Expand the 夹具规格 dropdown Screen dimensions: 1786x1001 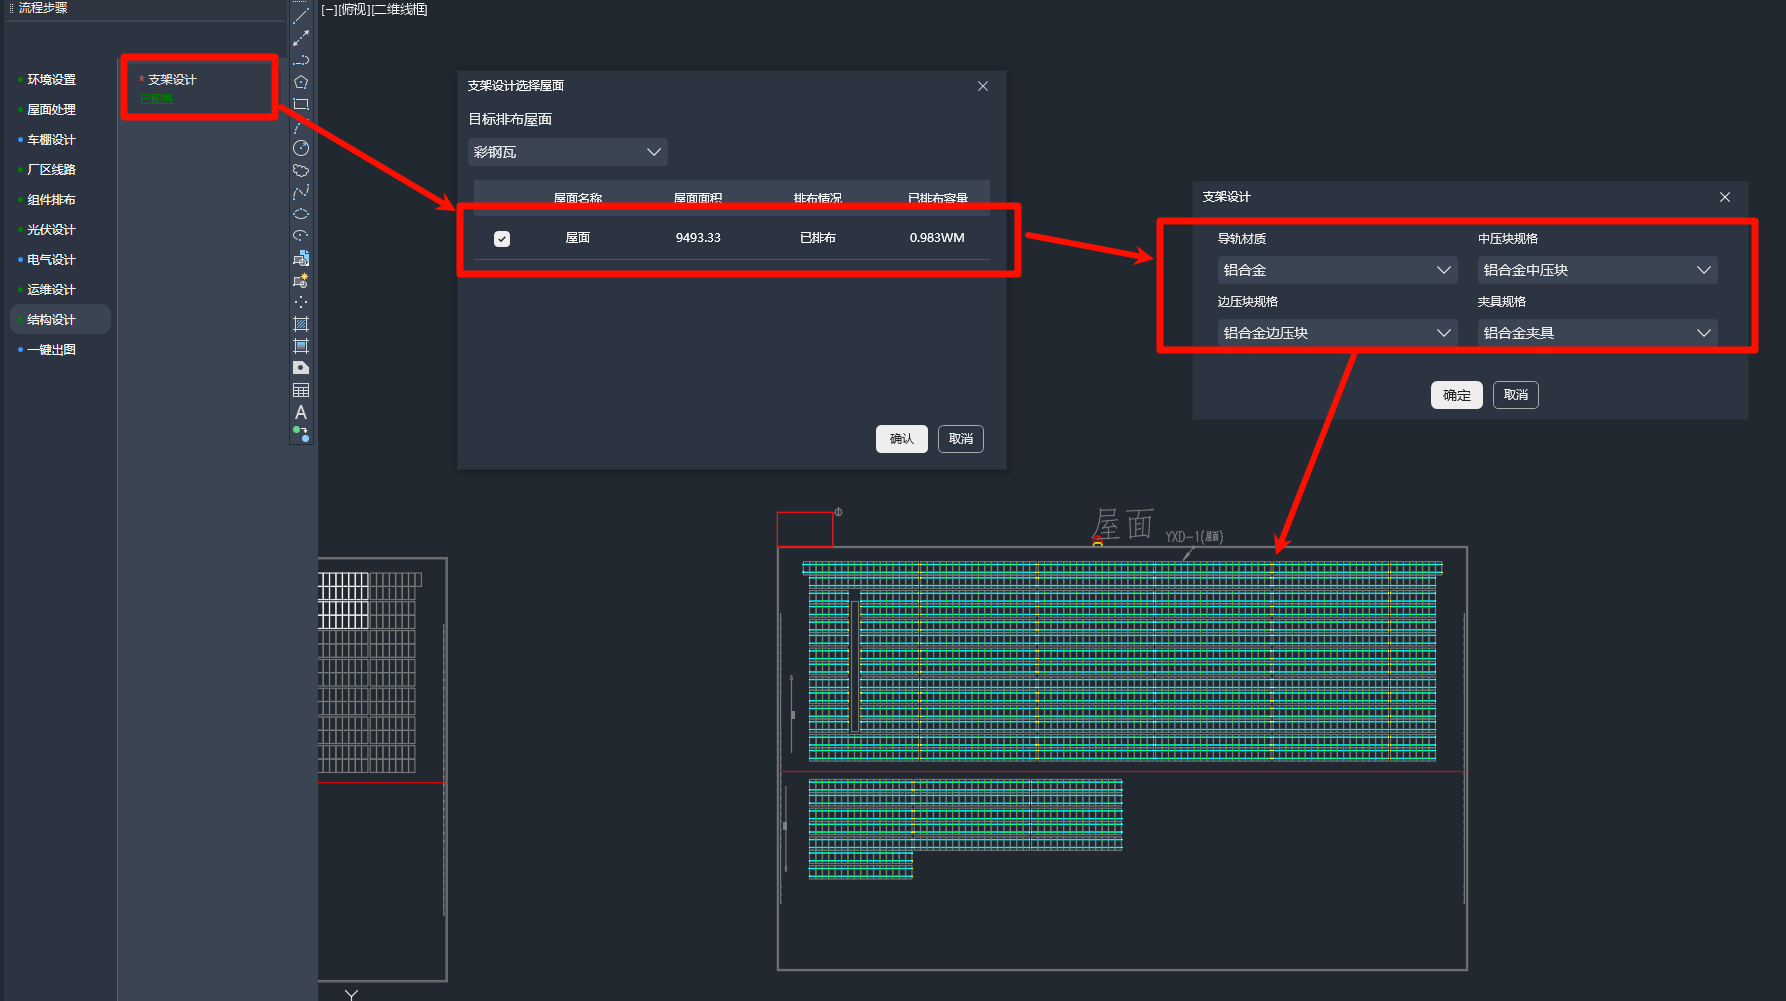click(1596, 333)
